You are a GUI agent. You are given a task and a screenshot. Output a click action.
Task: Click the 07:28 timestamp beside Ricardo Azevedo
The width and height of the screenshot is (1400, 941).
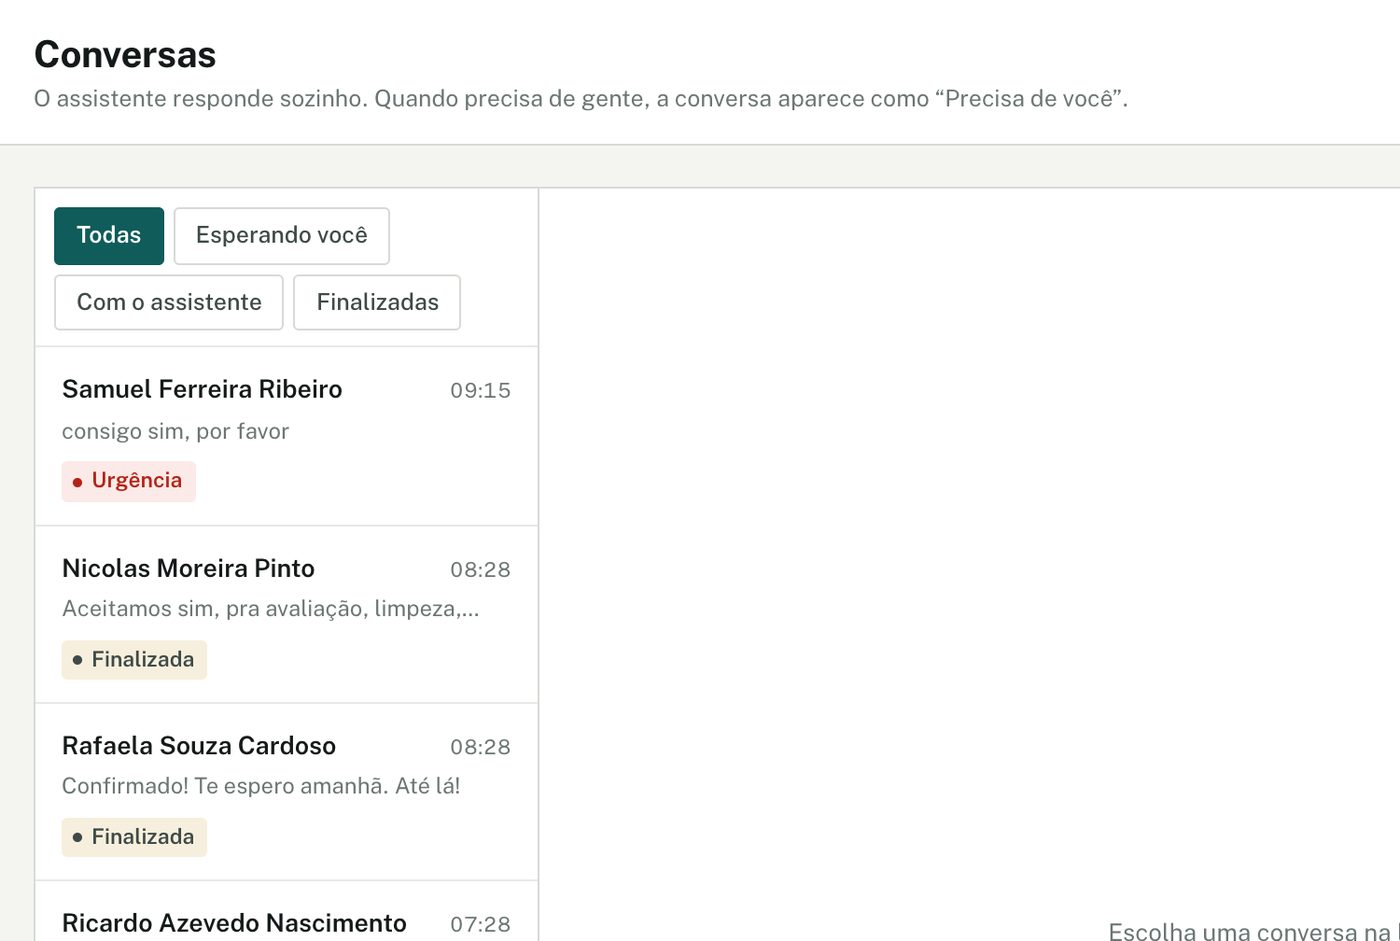tap(480, 924)
